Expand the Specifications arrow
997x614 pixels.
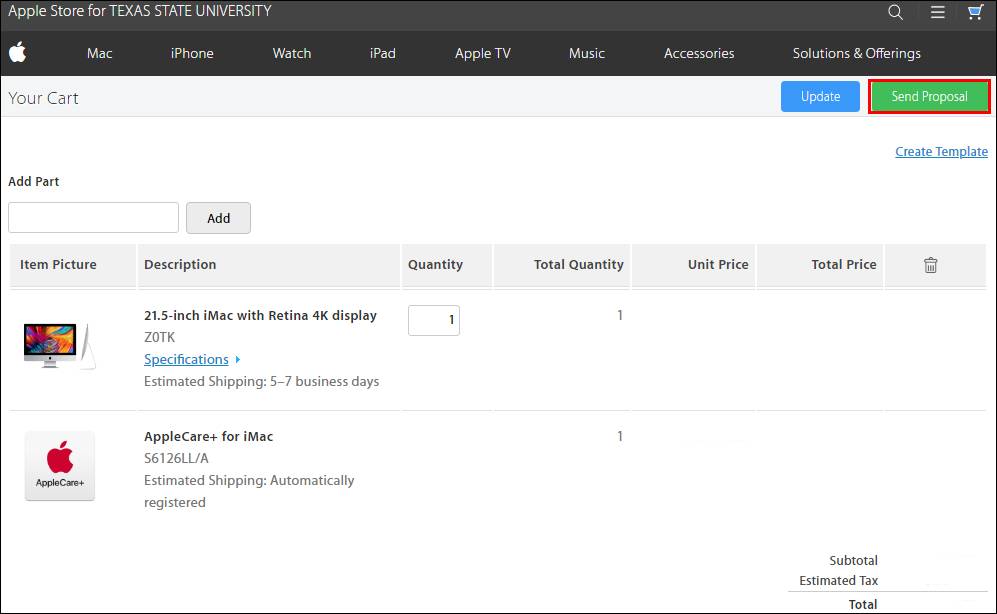pyautogui.click(x=238, y=360)
